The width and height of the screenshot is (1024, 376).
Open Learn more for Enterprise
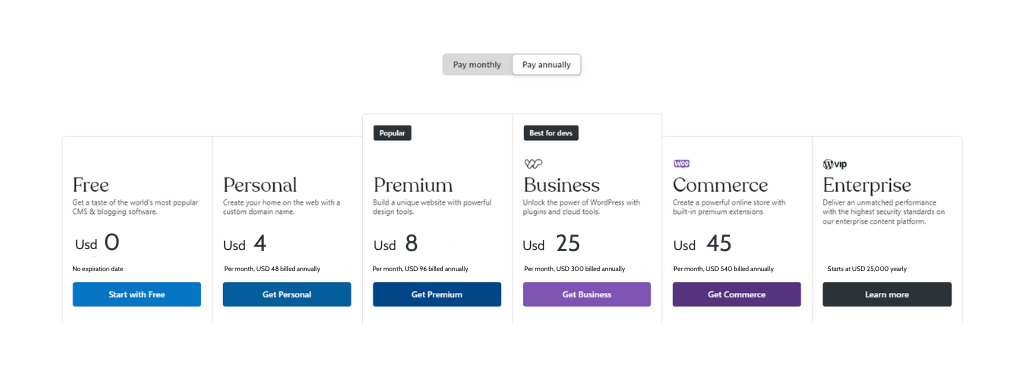887,294
